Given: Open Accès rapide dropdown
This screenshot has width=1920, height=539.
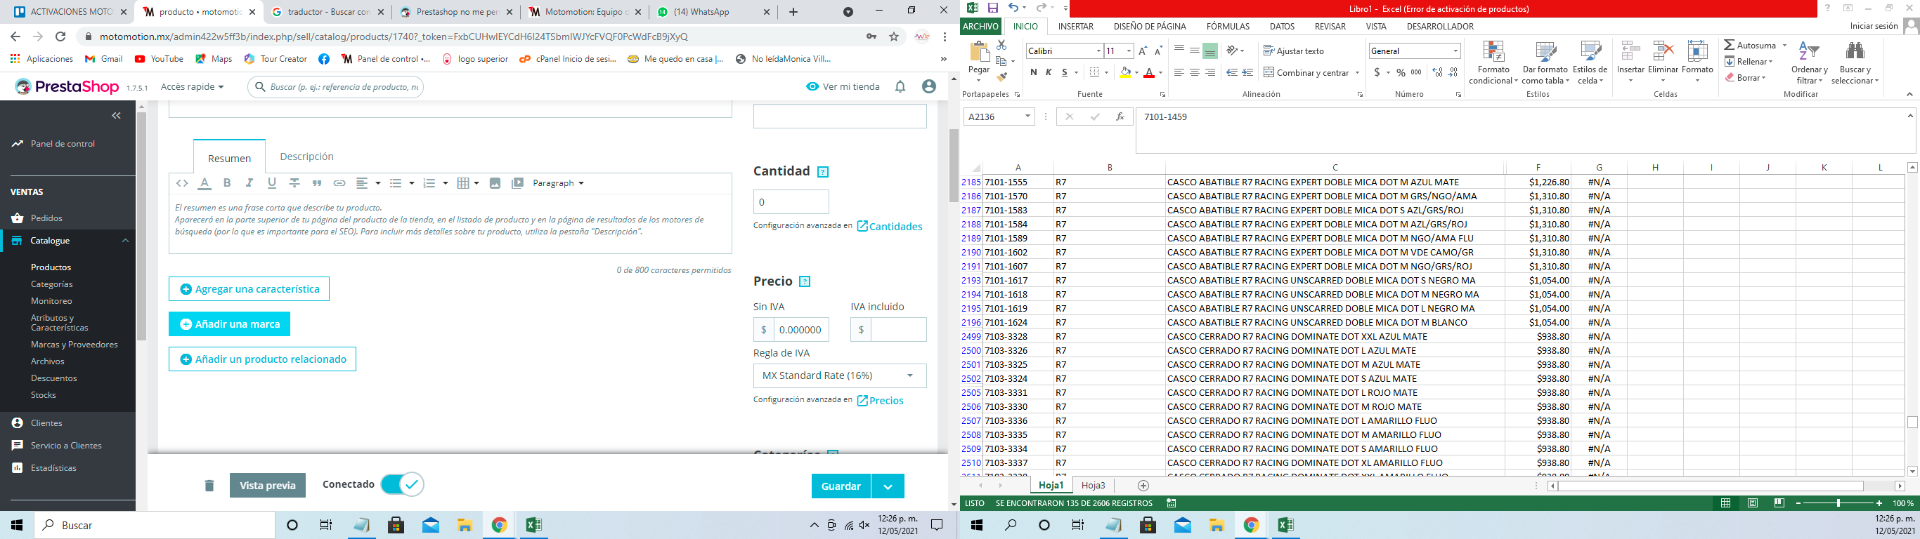Looking at the screenshot, I should [x=192, y=87].
